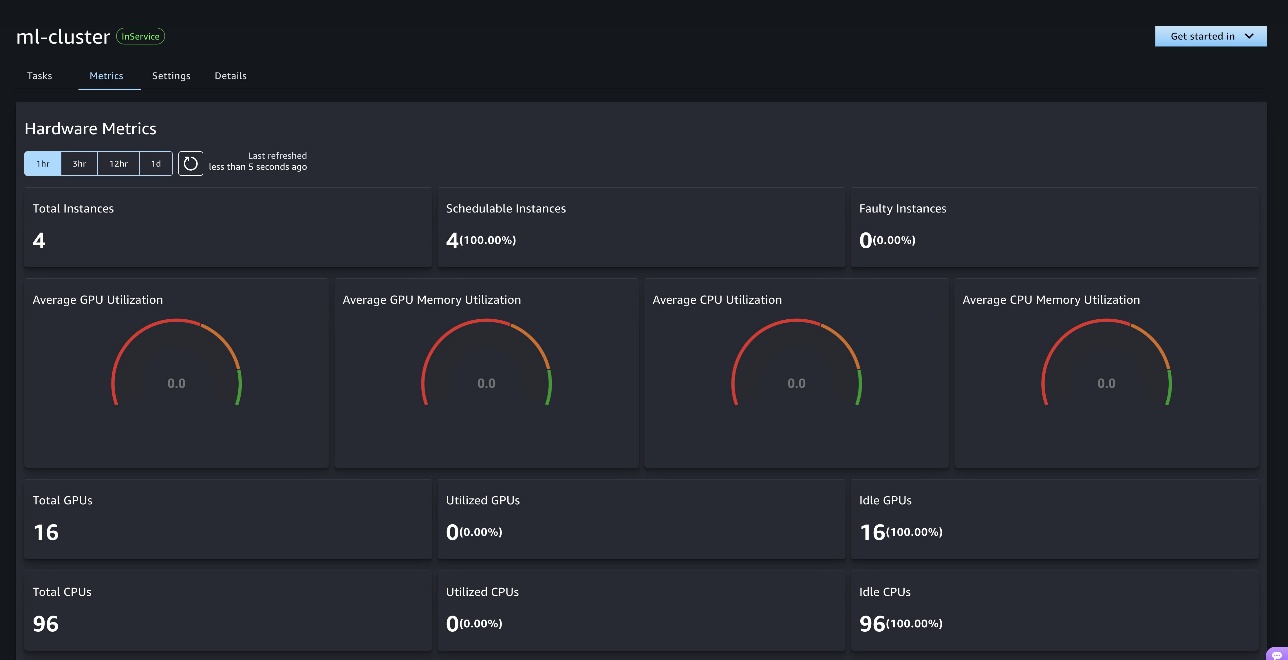The height and width of the screenshot is (660, 1288).
Task: Open the Get started in dropdown
Action: coord(1211,36)
